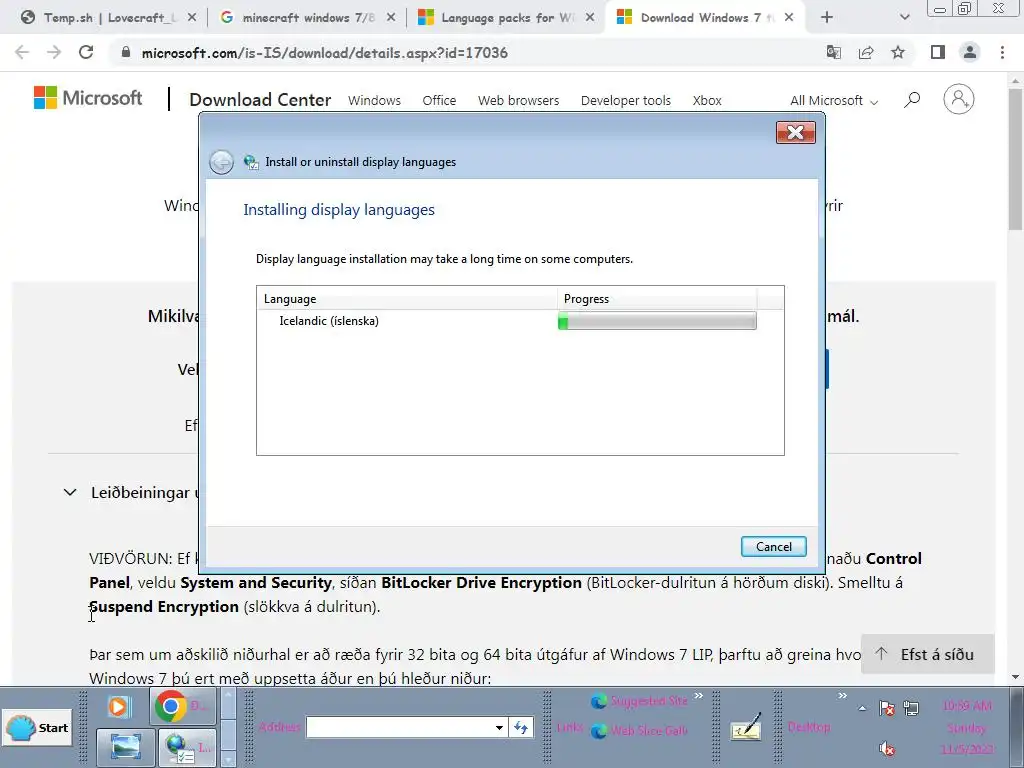1024x768 pixels.
Task: Expand the All Microsoft dropdown
Action: (834, 101)
